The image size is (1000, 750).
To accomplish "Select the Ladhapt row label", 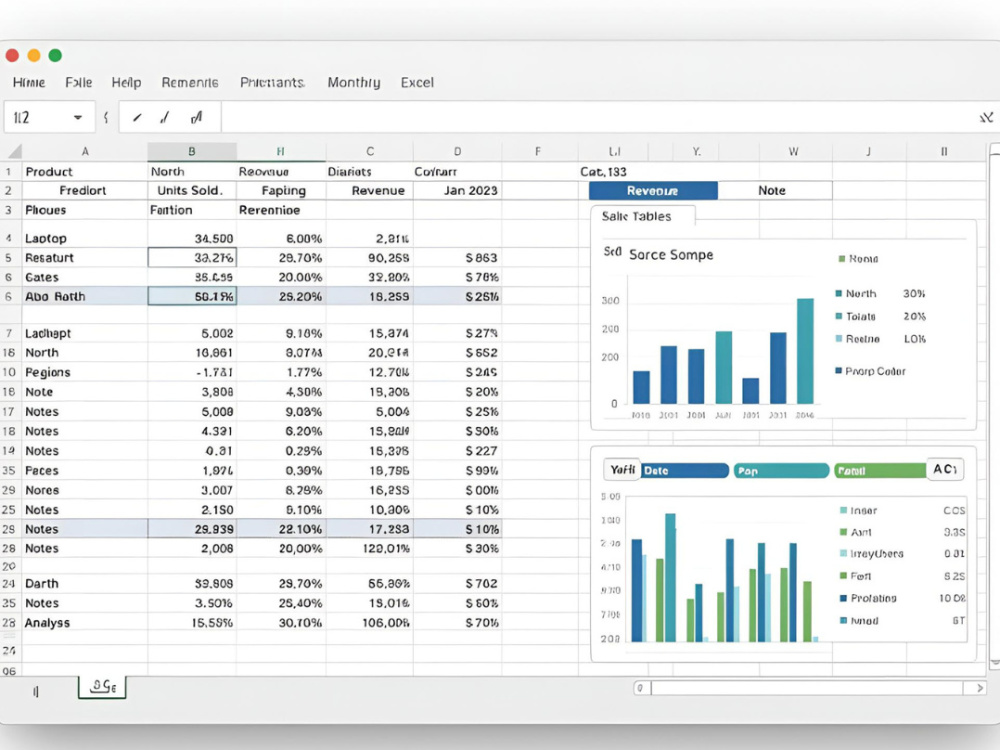I will [x=85, y=334].
